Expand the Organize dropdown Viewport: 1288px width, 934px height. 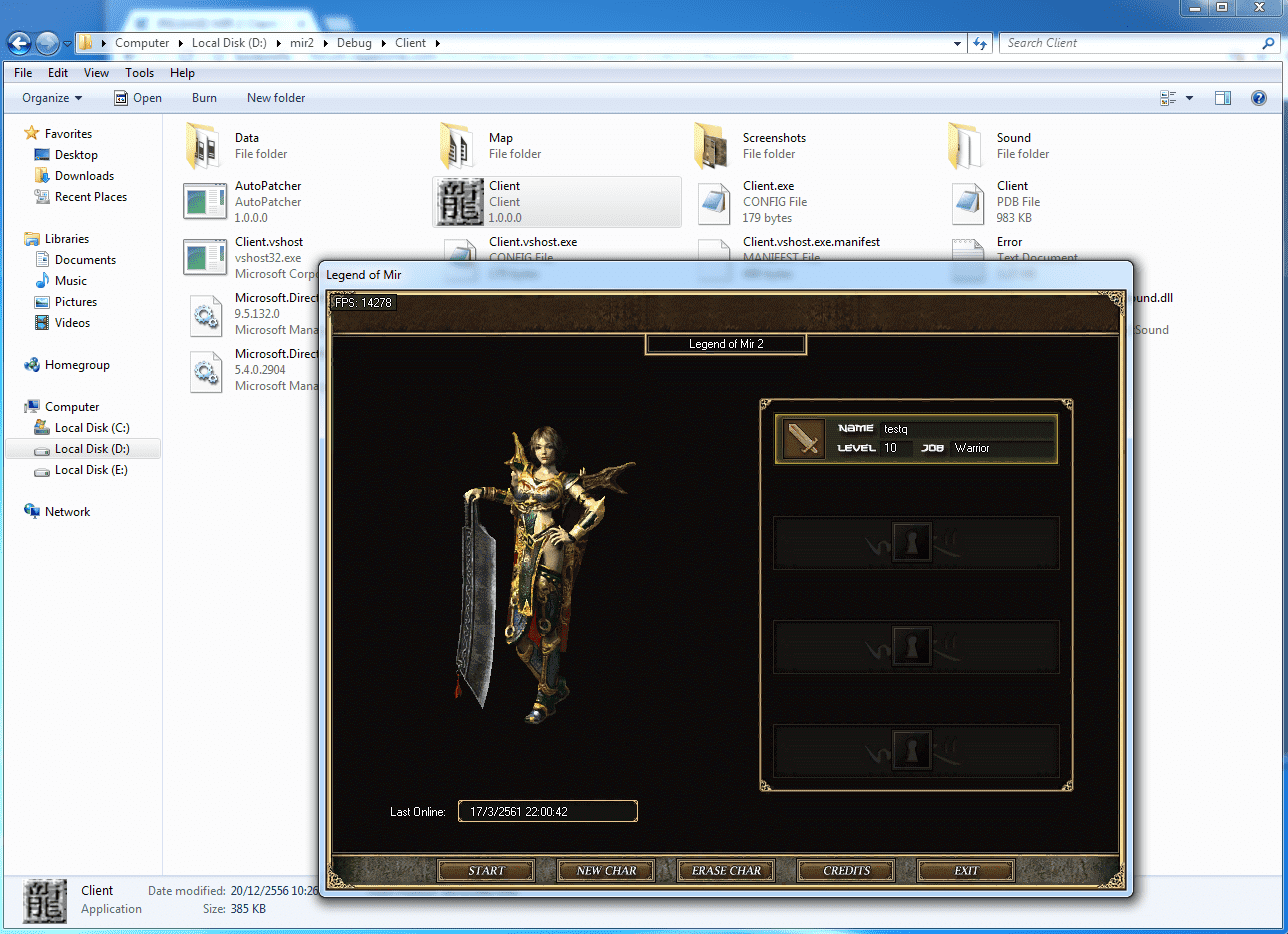coord(52,98)
